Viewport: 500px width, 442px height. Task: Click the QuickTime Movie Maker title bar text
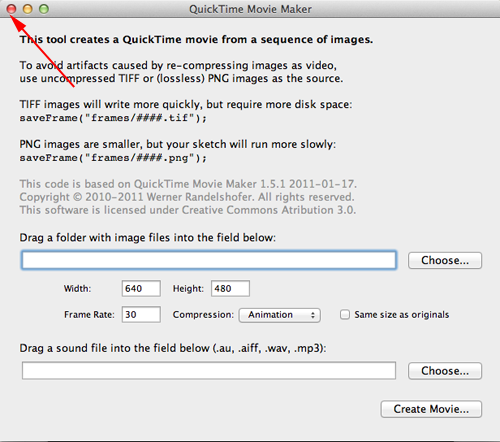coord(250,9)
